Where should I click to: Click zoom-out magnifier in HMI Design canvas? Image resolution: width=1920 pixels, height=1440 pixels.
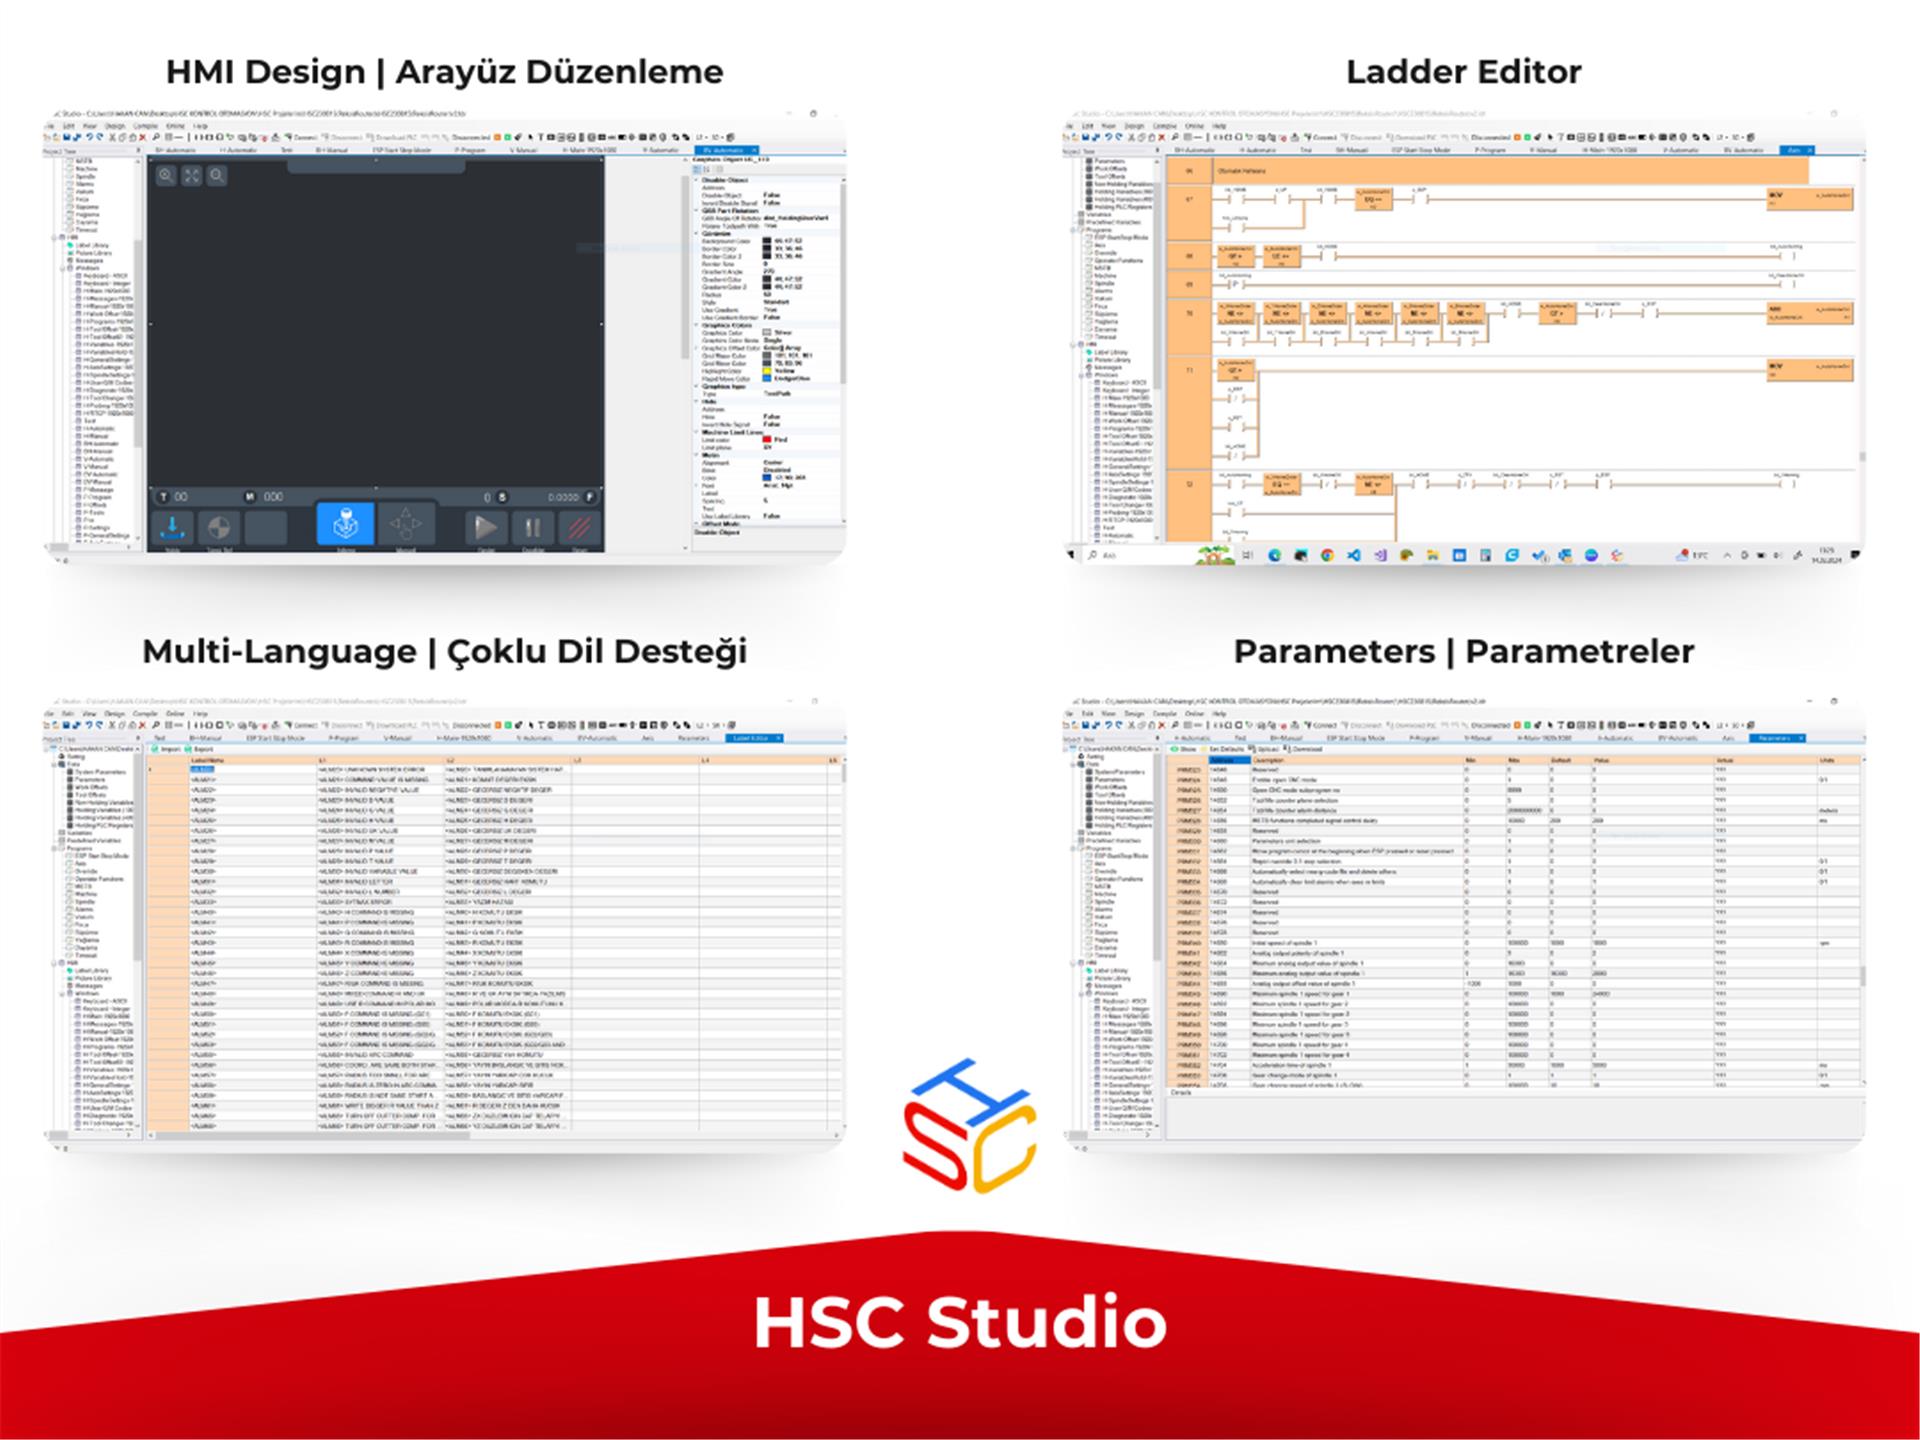[x=217, y=175]
